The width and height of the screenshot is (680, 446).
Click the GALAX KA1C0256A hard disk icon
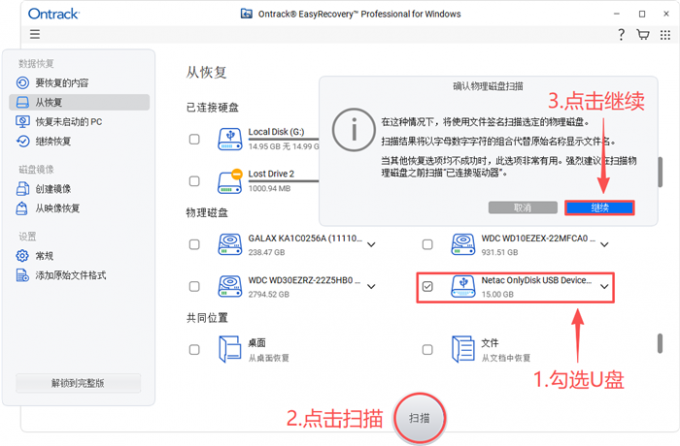point(230,244)
